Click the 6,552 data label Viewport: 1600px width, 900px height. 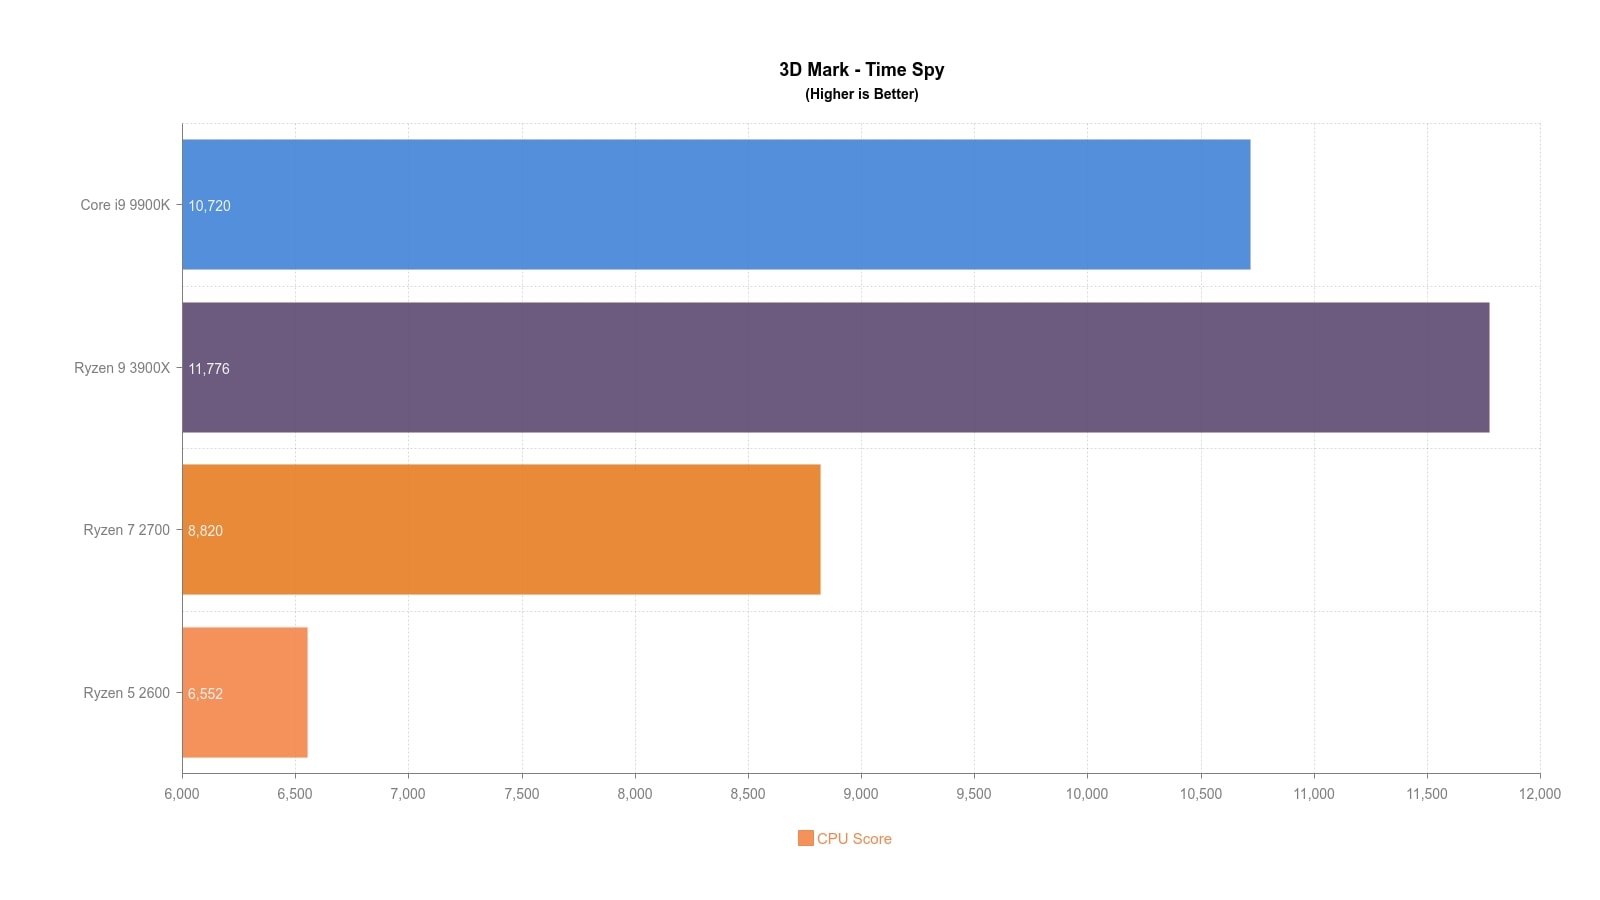[x=205, y=694]
